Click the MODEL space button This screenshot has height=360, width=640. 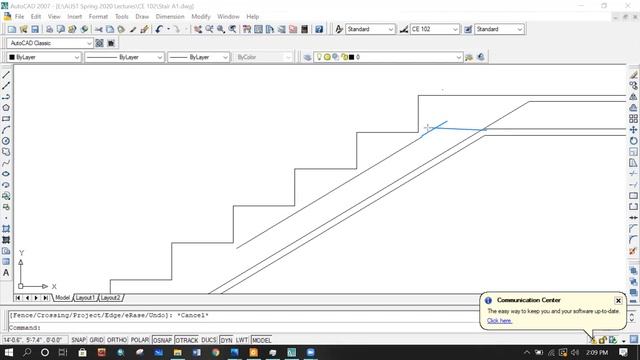click(261, 340)
